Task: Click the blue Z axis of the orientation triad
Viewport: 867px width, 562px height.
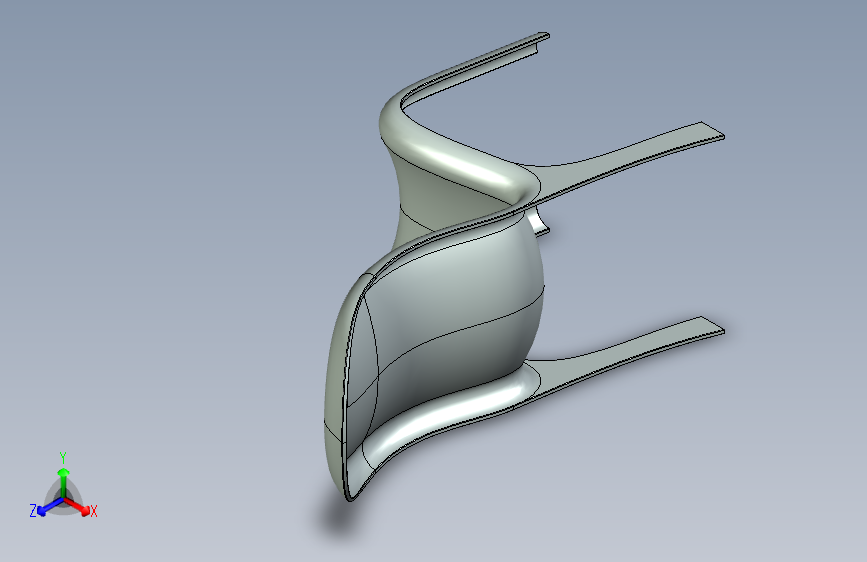Action: pos(51,505)
